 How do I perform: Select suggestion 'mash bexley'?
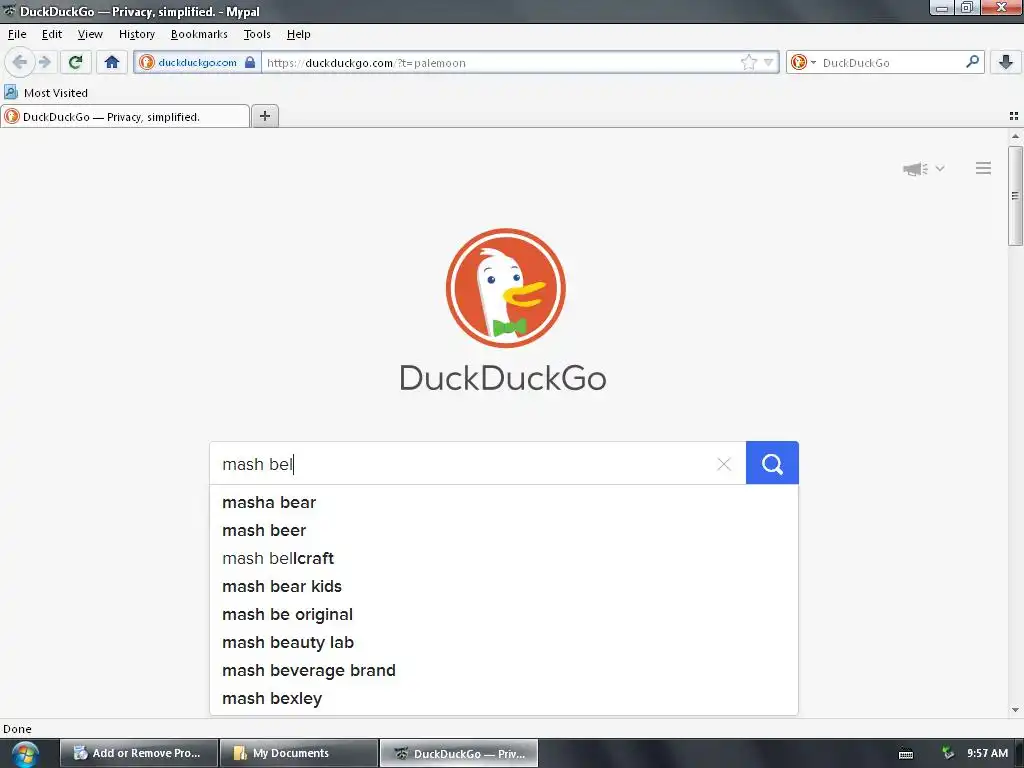coord(504,699)
